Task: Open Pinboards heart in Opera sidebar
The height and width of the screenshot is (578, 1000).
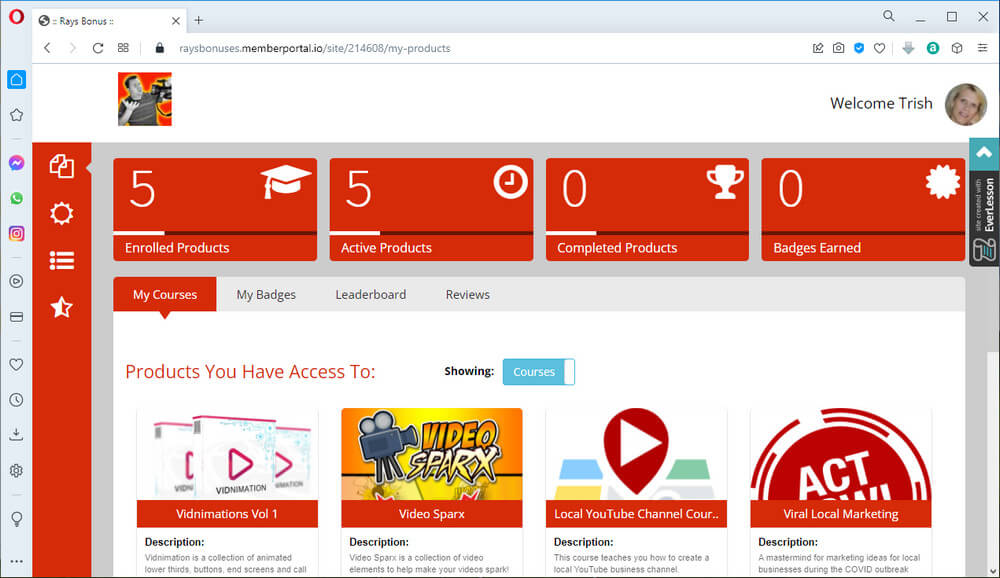Action: point(17,364)
